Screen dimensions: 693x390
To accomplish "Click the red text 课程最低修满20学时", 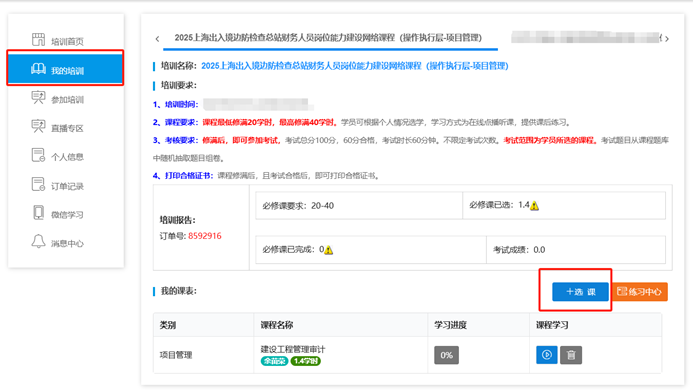I will (x=239, y=122).
